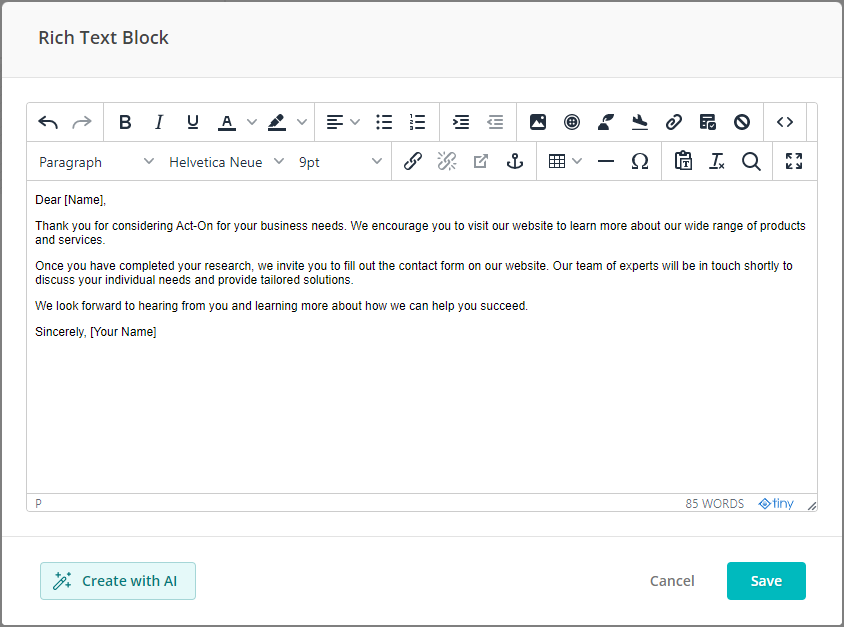The height and width of the screenshot is (627, 844).
Task: Click the Redo arrow icon
Action: pyautogui.click(x=82, y=122)
